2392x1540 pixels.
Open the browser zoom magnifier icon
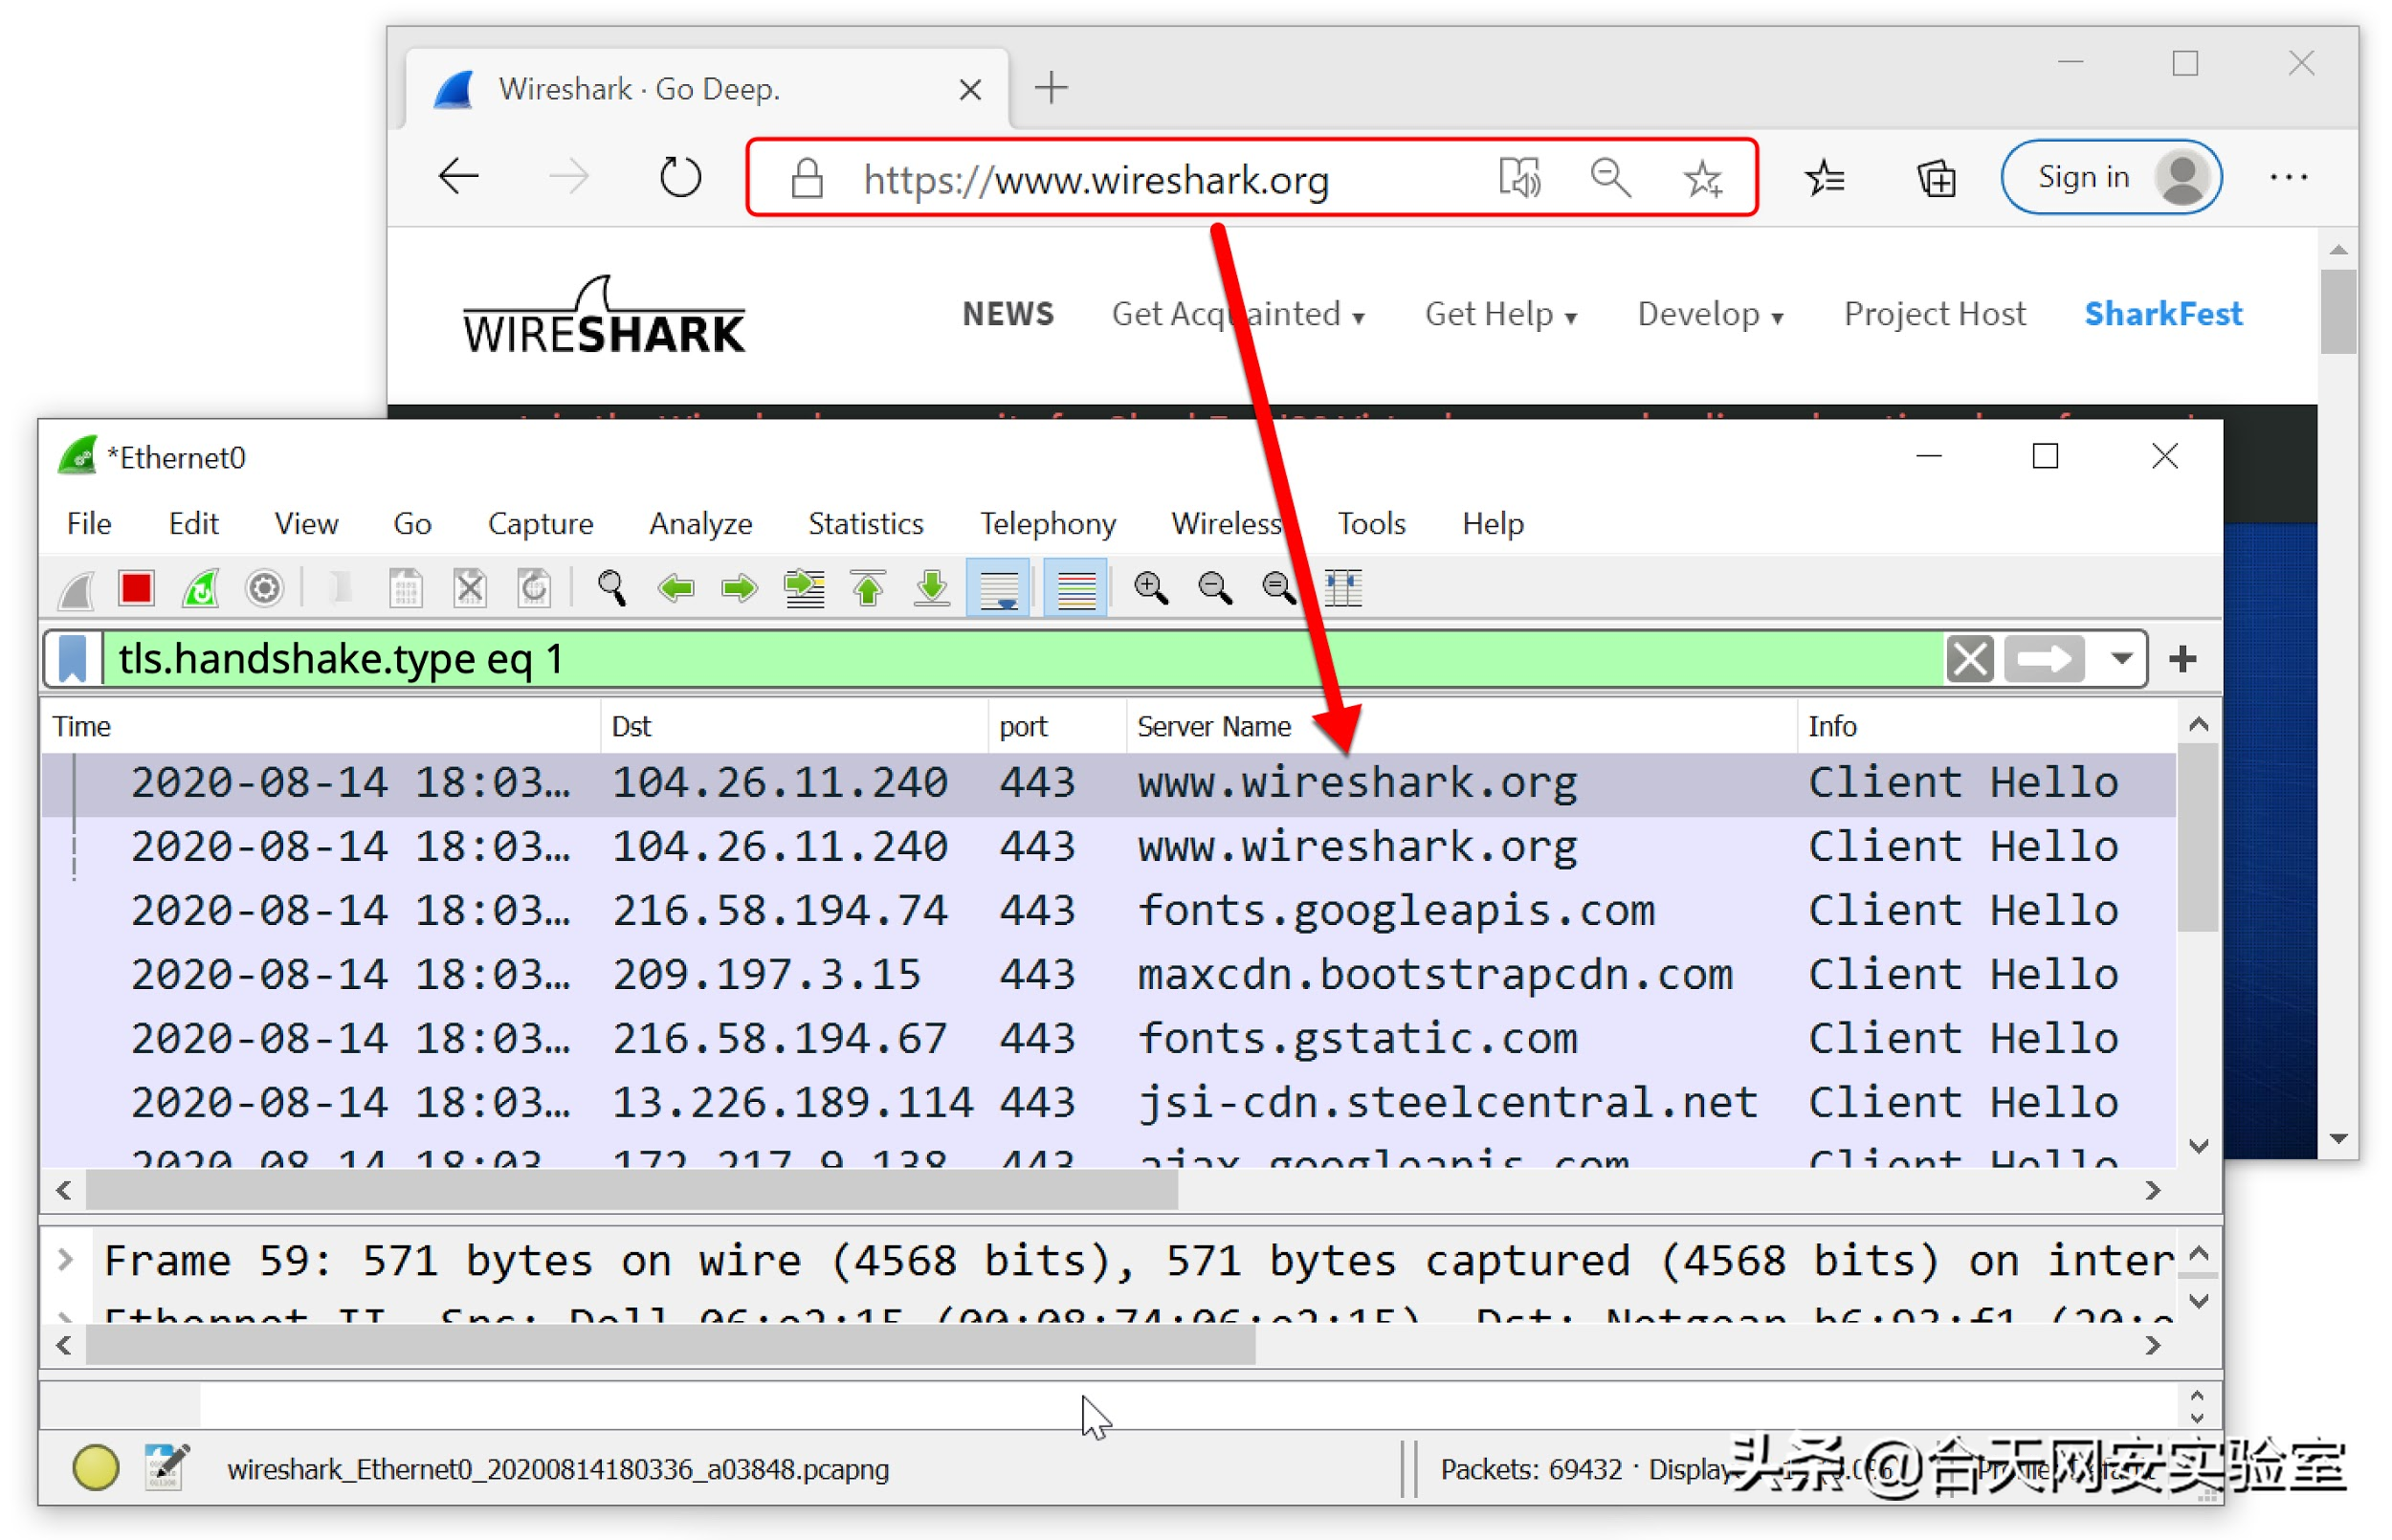click(x=1610, y=178)
